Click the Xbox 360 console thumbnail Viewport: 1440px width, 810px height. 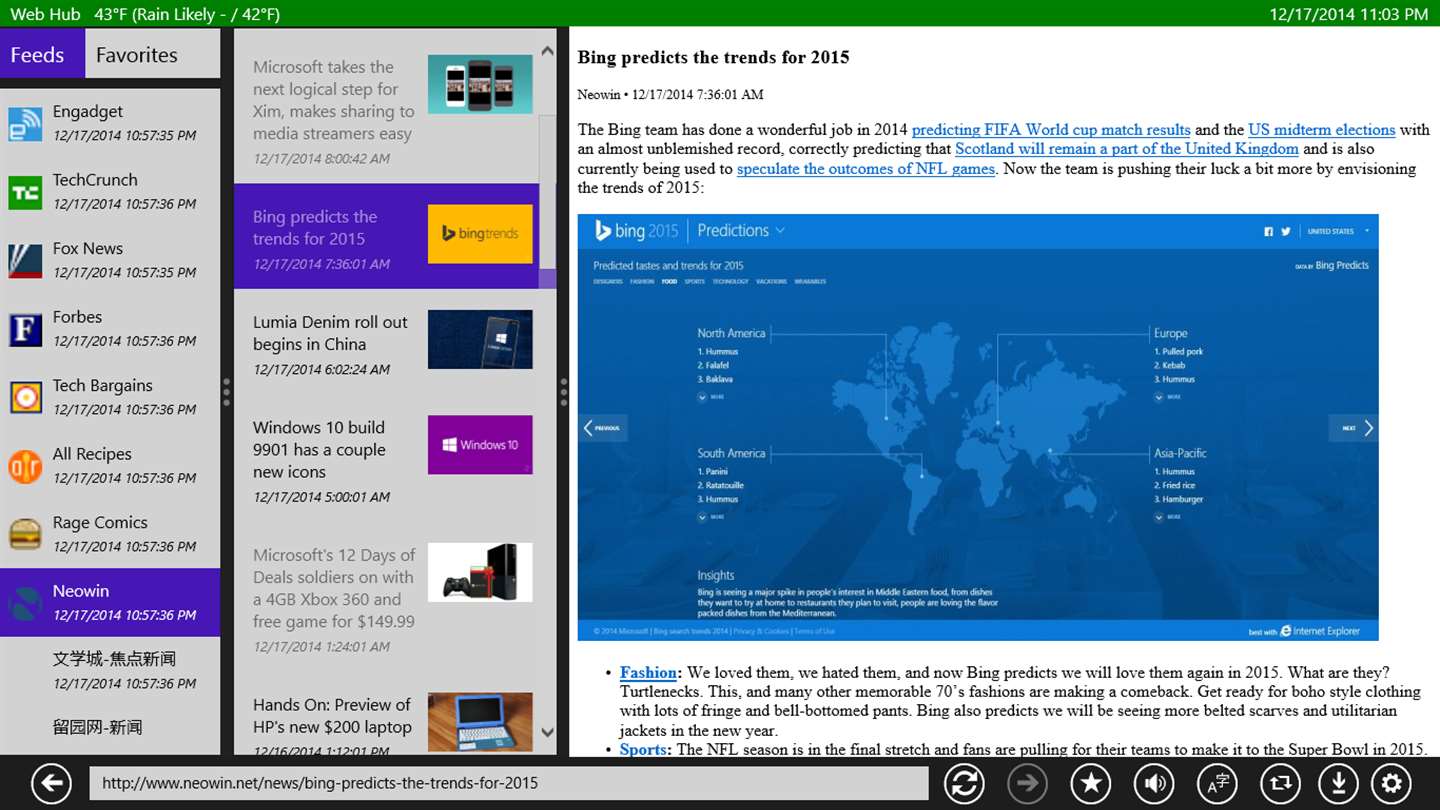point(480,572)
